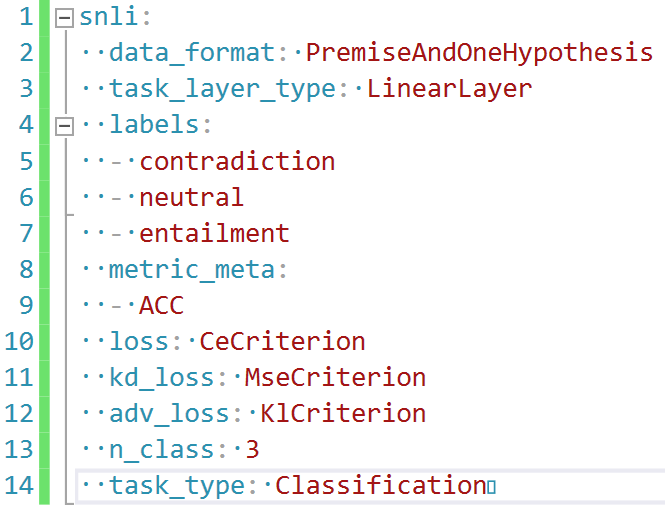Place cursor in PremiseAndOneHypothesis value
Screen dimensions: 665x520
click(x=479, y=53)
